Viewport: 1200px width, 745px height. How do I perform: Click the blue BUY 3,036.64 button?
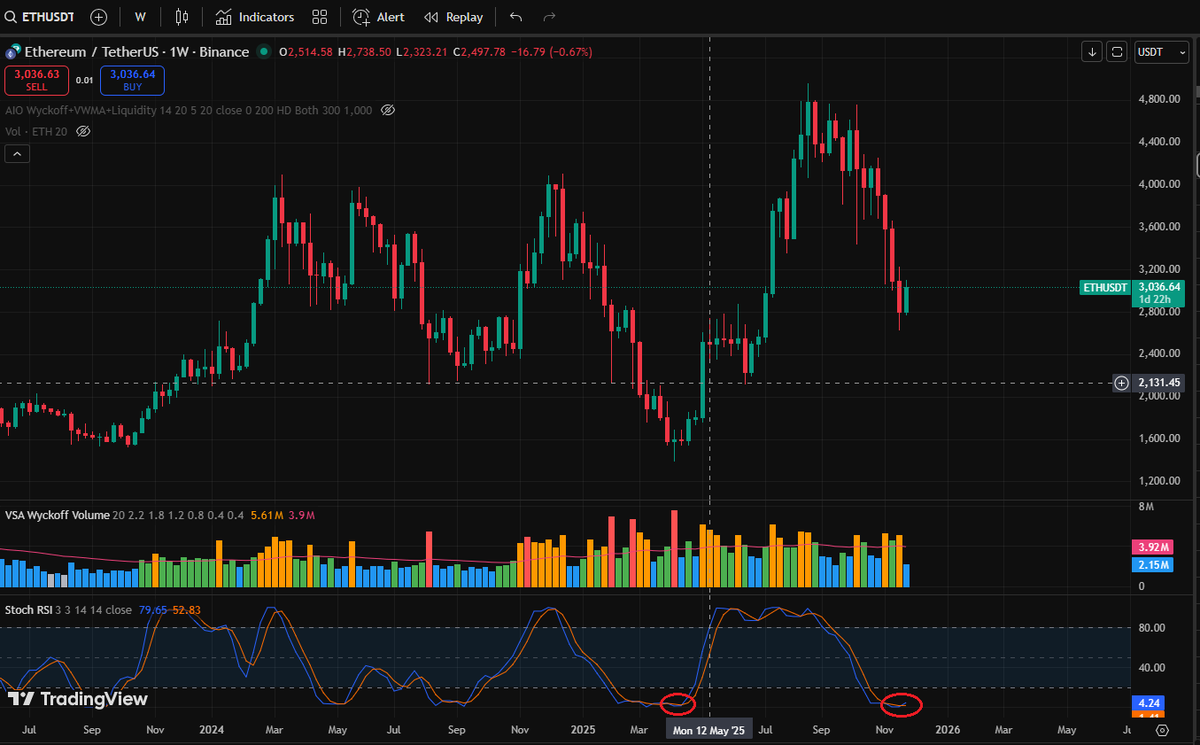coord(132,80)
